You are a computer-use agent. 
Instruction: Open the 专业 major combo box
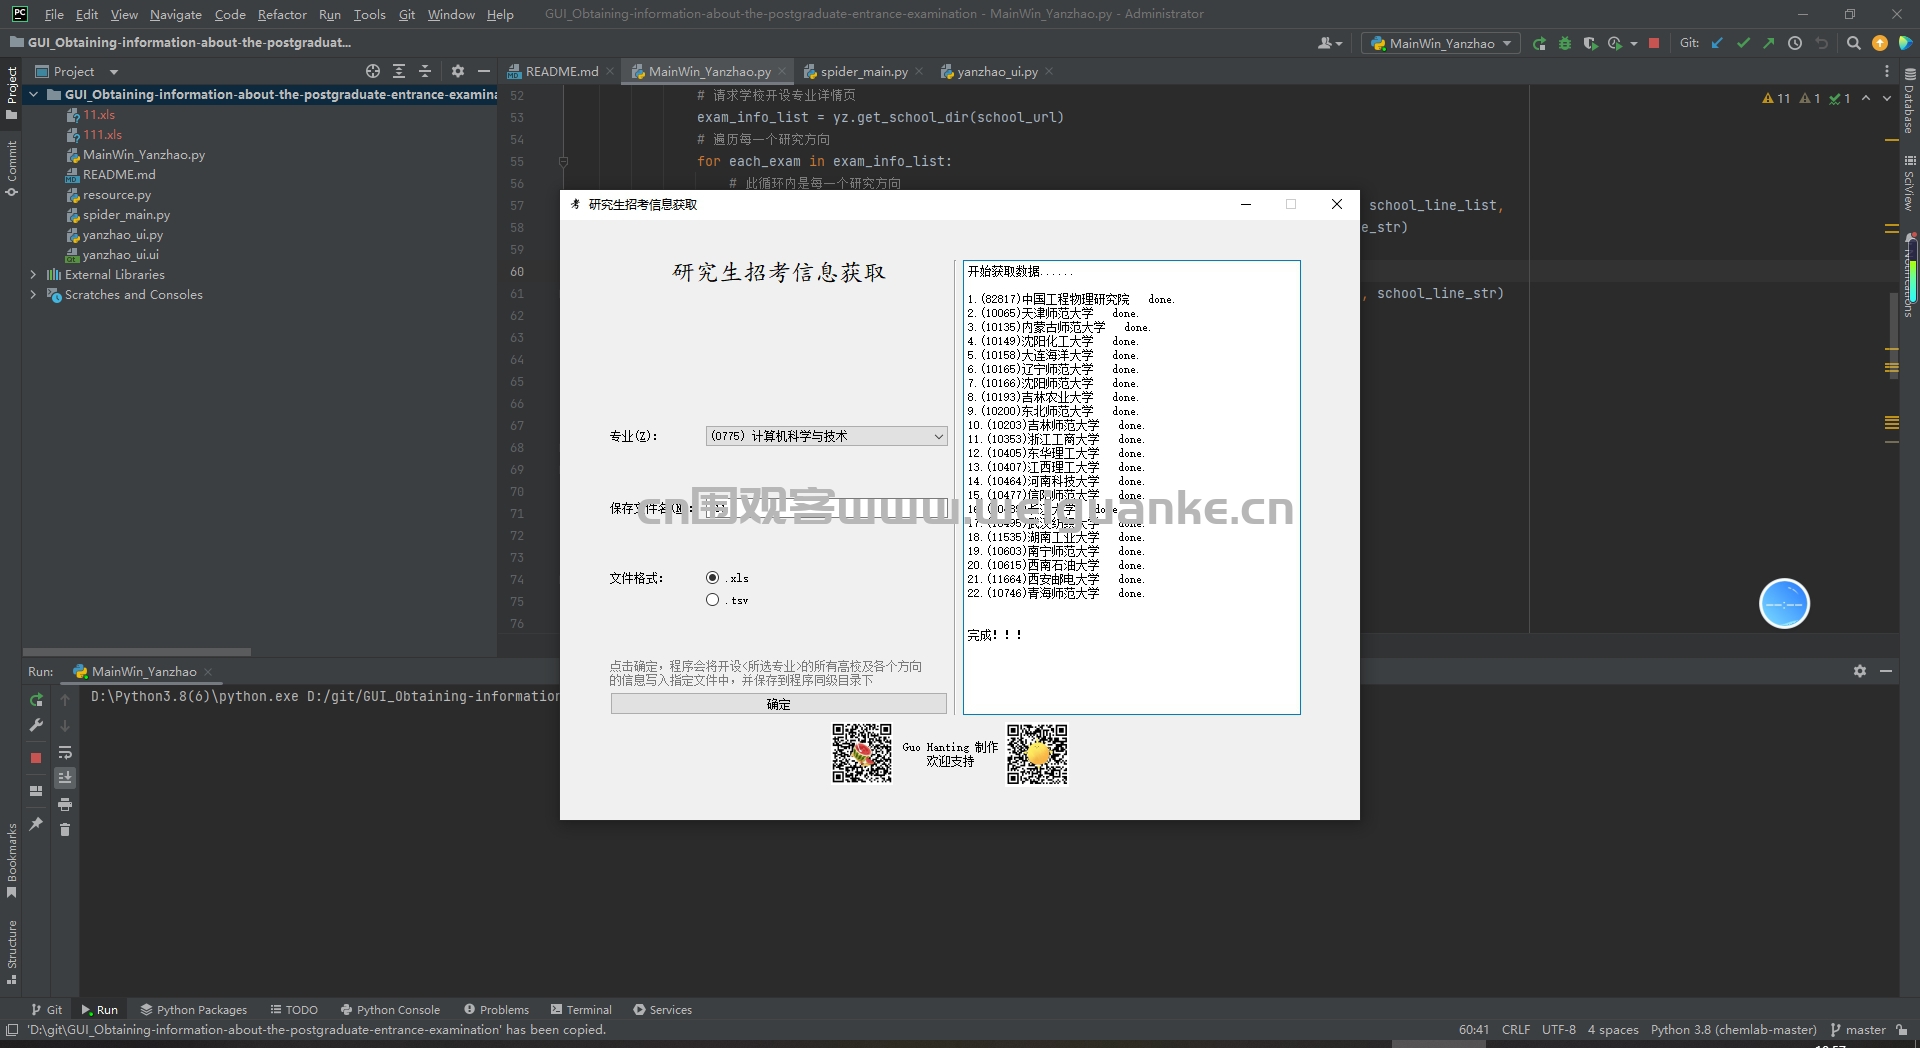pyautogui.click(x=826, y=436)
